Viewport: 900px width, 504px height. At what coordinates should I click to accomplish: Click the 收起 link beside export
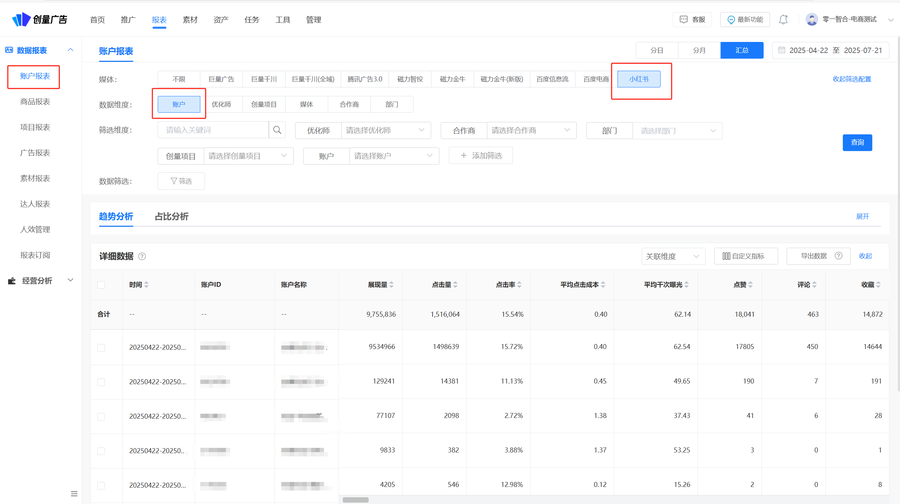tap(865, 256)
